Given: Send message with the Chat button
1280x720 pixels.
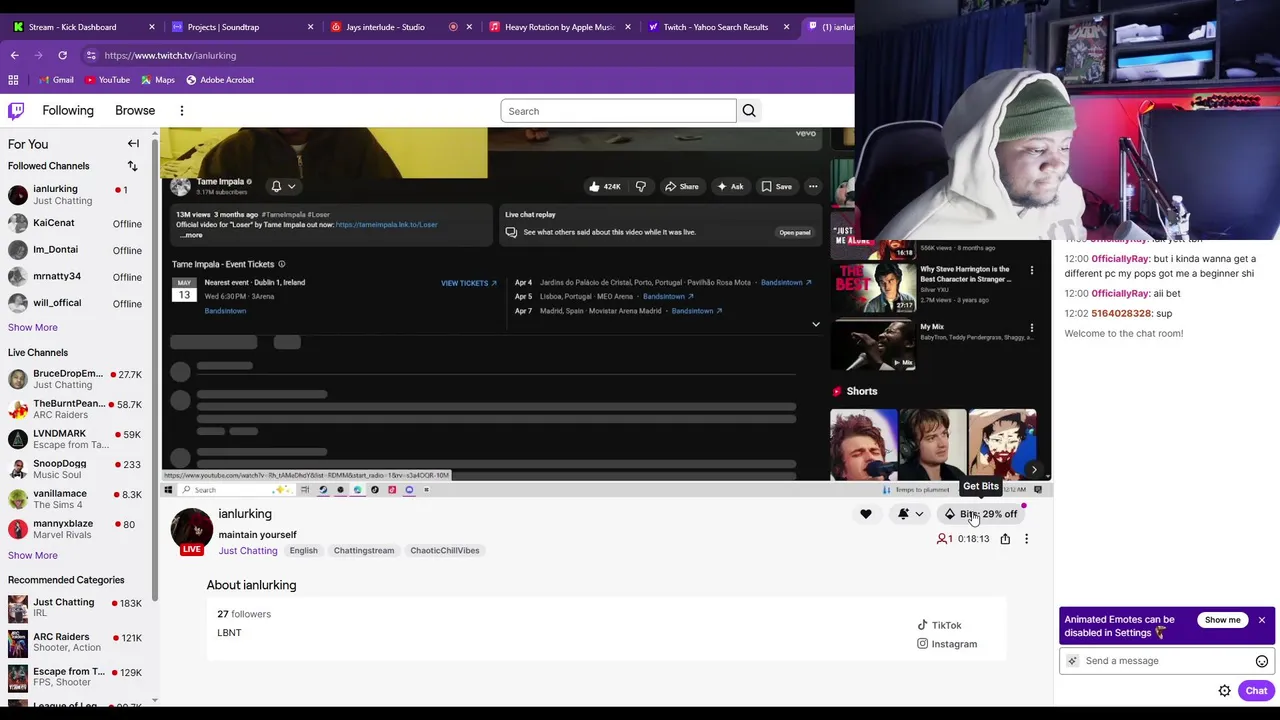Looking at the screenshot, I should pyautogui.click(x=1256, y=691).
